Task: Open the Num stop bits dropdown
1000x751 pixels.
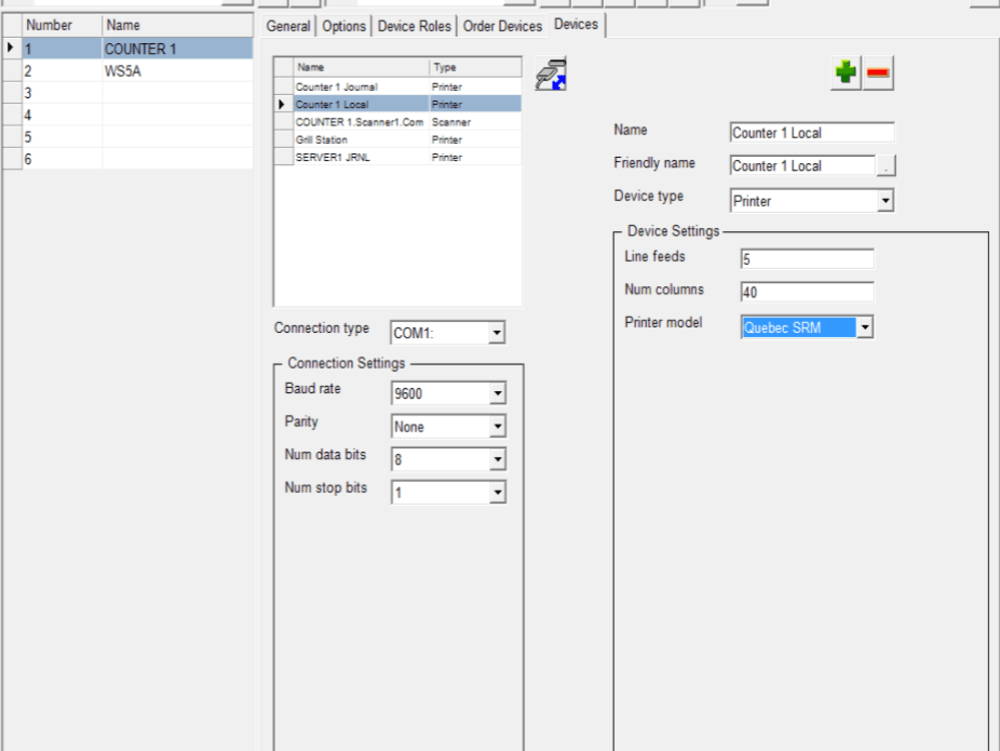Action: coord(497,492)
